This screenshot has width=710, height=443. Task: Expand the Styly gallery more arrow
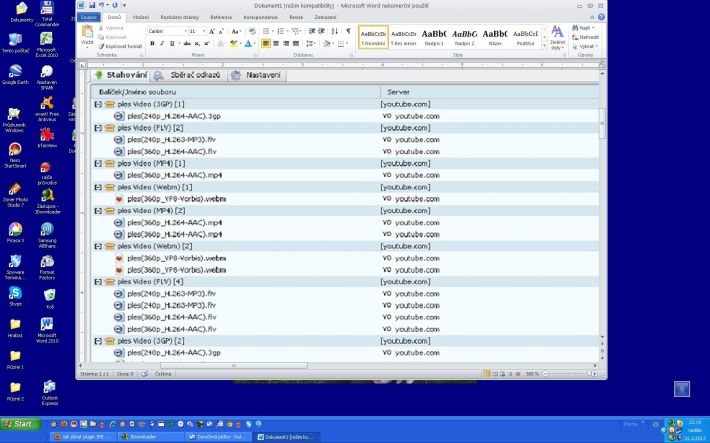[544, 45]
